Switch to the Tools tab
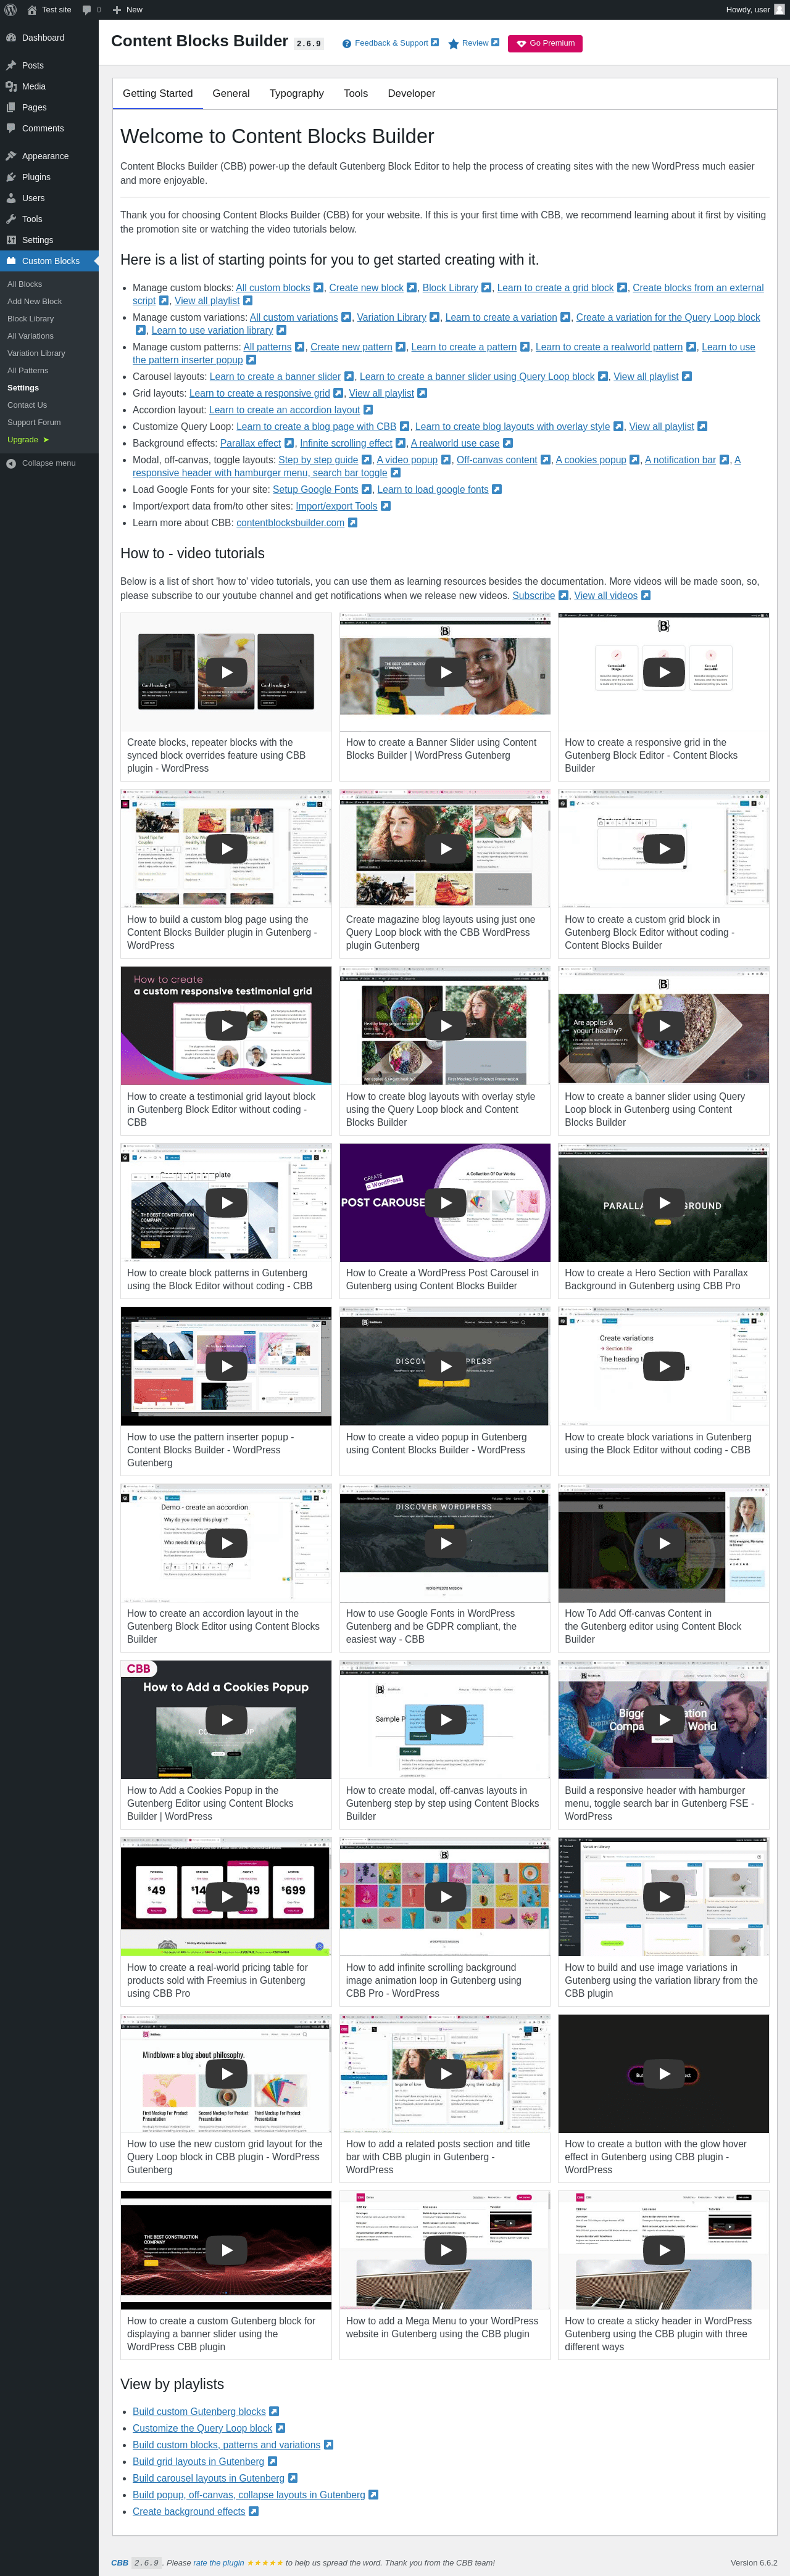The height and width of the screenshot is (2576, 790). (356, 93)
